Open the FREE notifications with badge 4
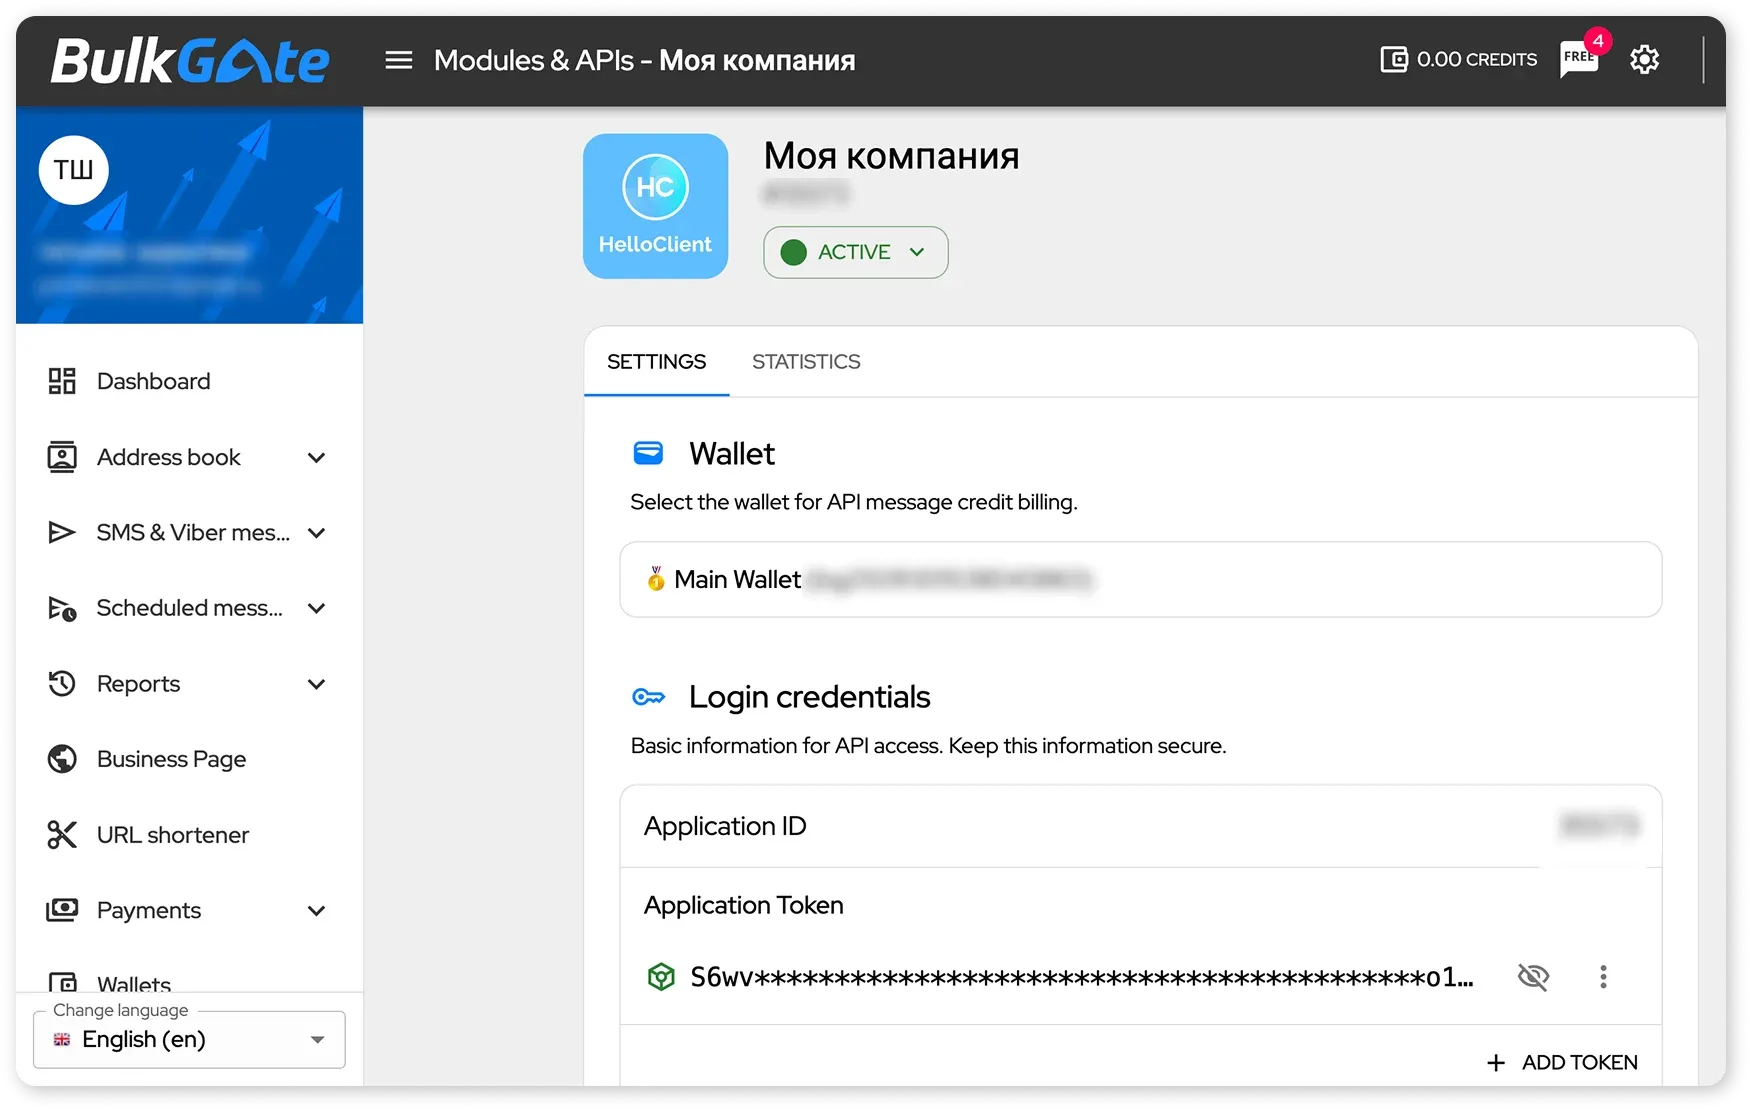 coord(1578,60)
